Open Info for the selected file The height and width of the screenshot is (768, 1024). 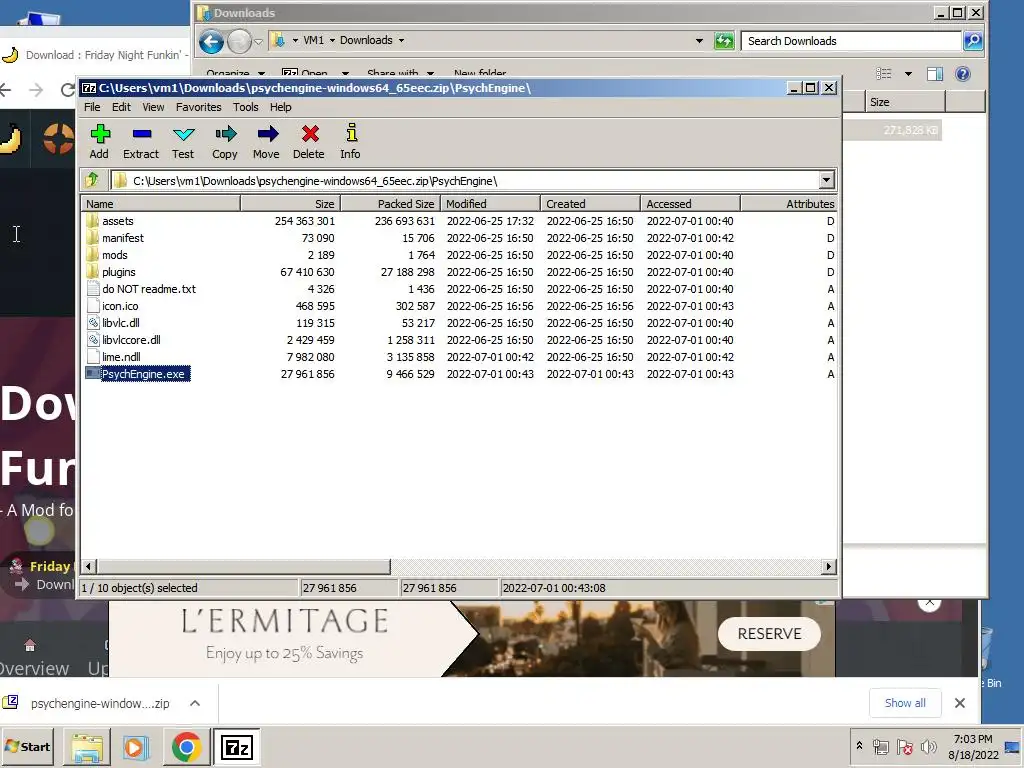(351, 141)
